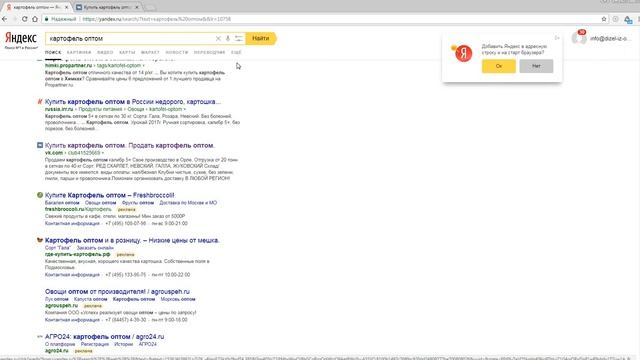Click favicon of russia.irr.ru result
640x360 pixels.
click(40, 102)
